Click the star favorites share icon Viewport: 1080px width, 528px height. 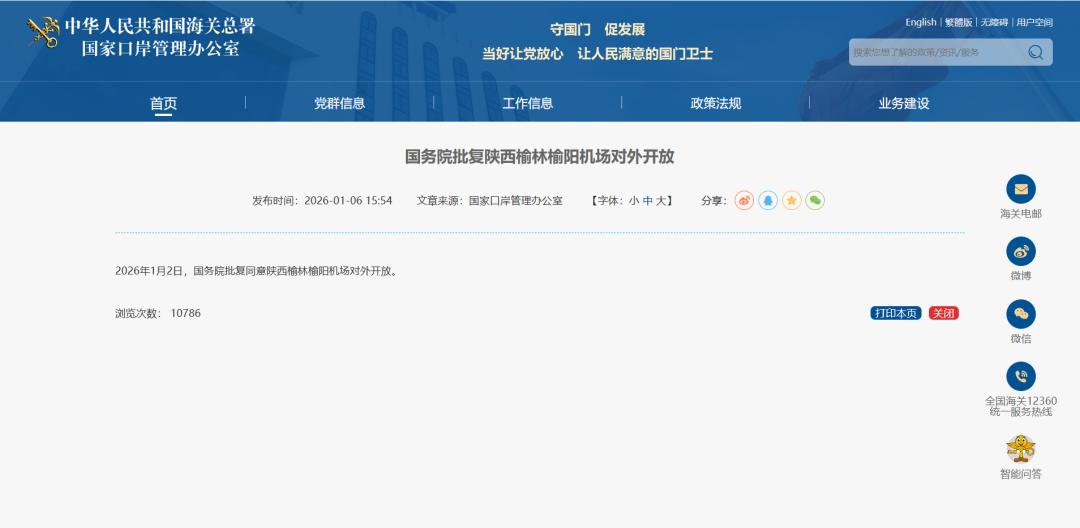[x=792, y=200]
